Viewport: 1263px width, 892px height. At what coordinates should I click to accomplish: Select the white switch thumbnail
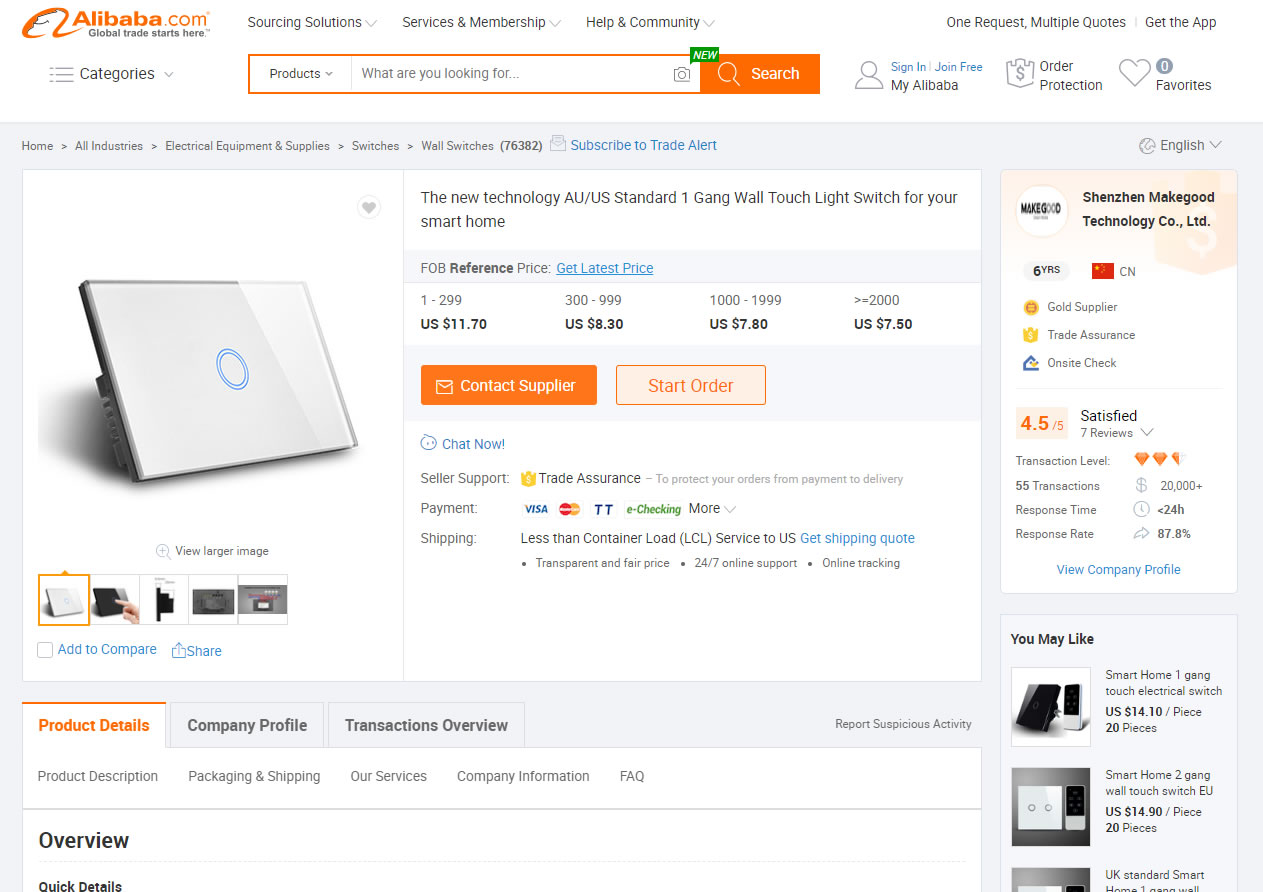64,600
